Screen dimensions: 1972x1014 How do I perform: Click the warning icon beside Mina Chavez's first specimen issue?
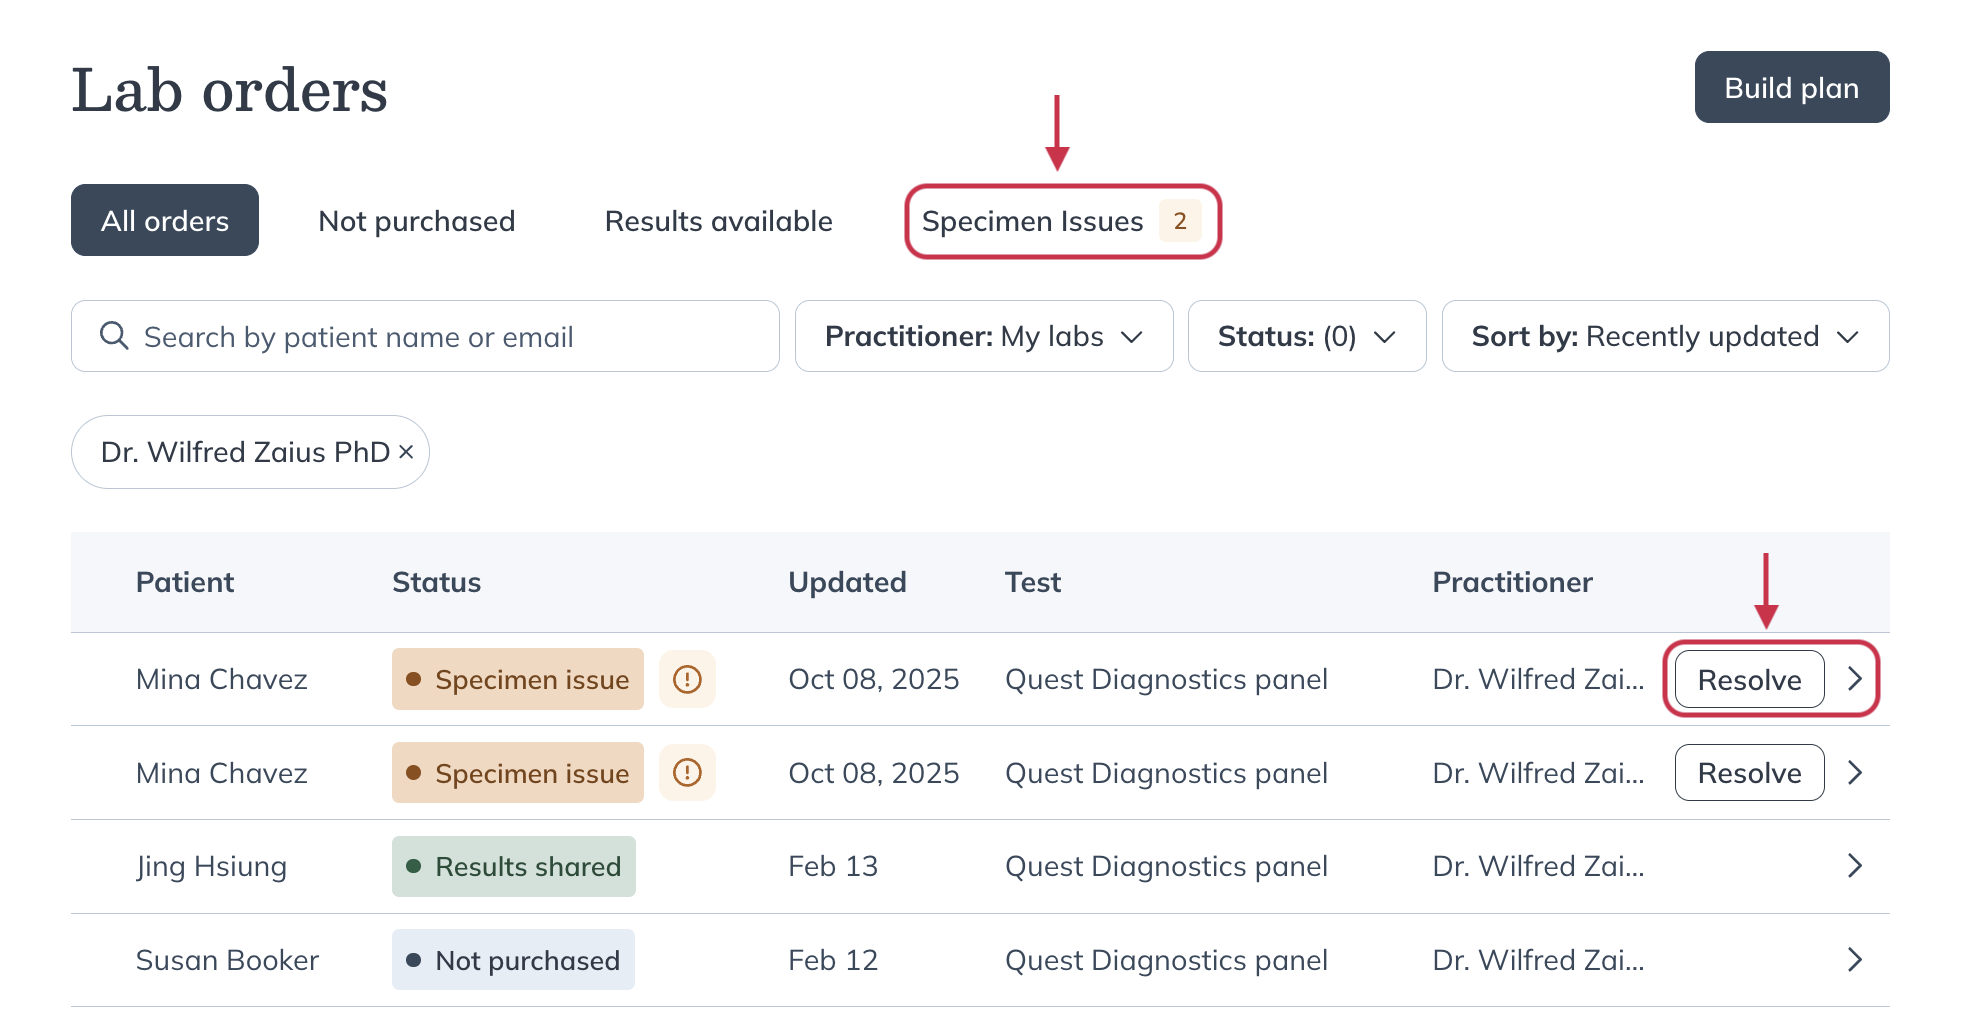pos(687,679)
